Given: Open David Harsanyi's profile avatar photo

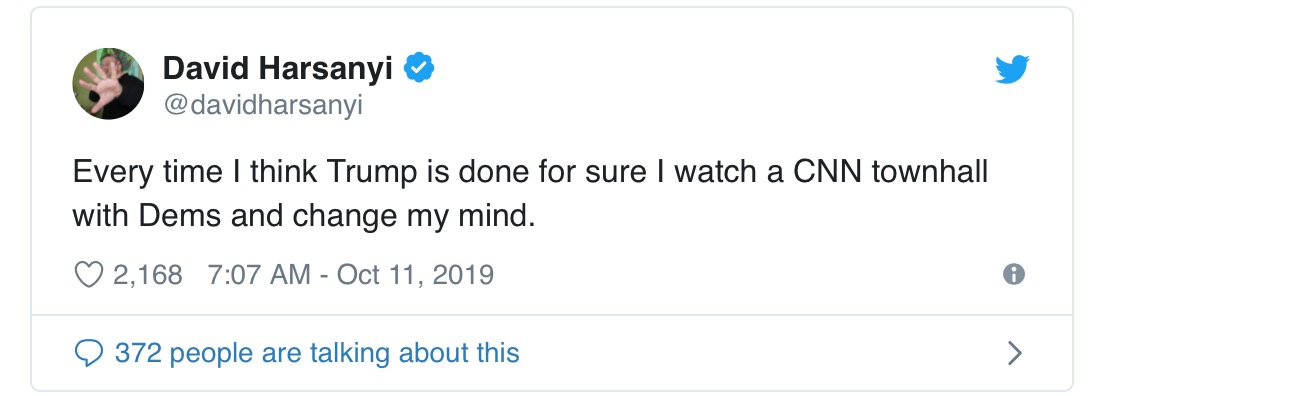Looking at the screenshot, I should click(108, 84).
